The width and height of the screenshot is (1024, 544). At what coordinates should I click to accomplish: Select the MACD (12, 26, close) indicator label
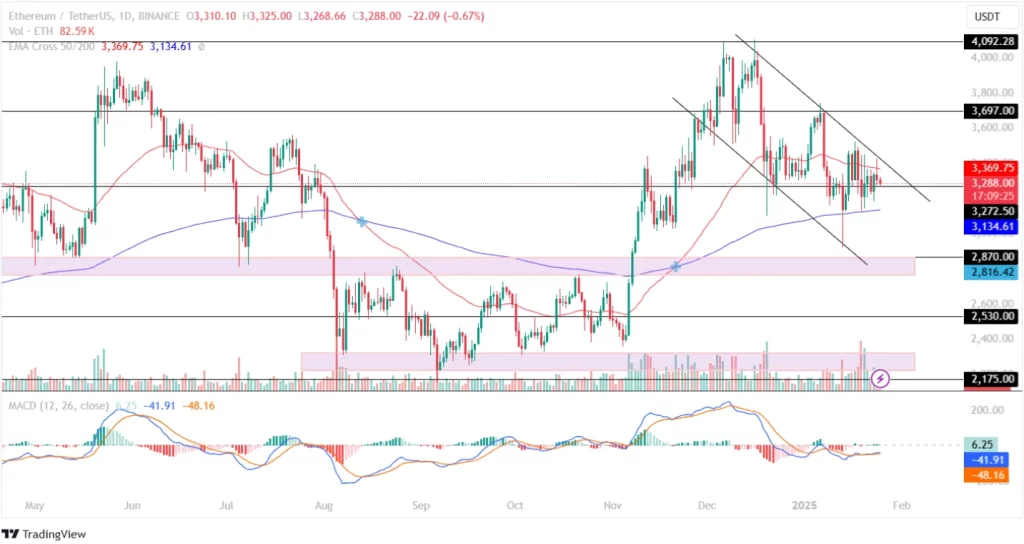click(x=57, y=405)
